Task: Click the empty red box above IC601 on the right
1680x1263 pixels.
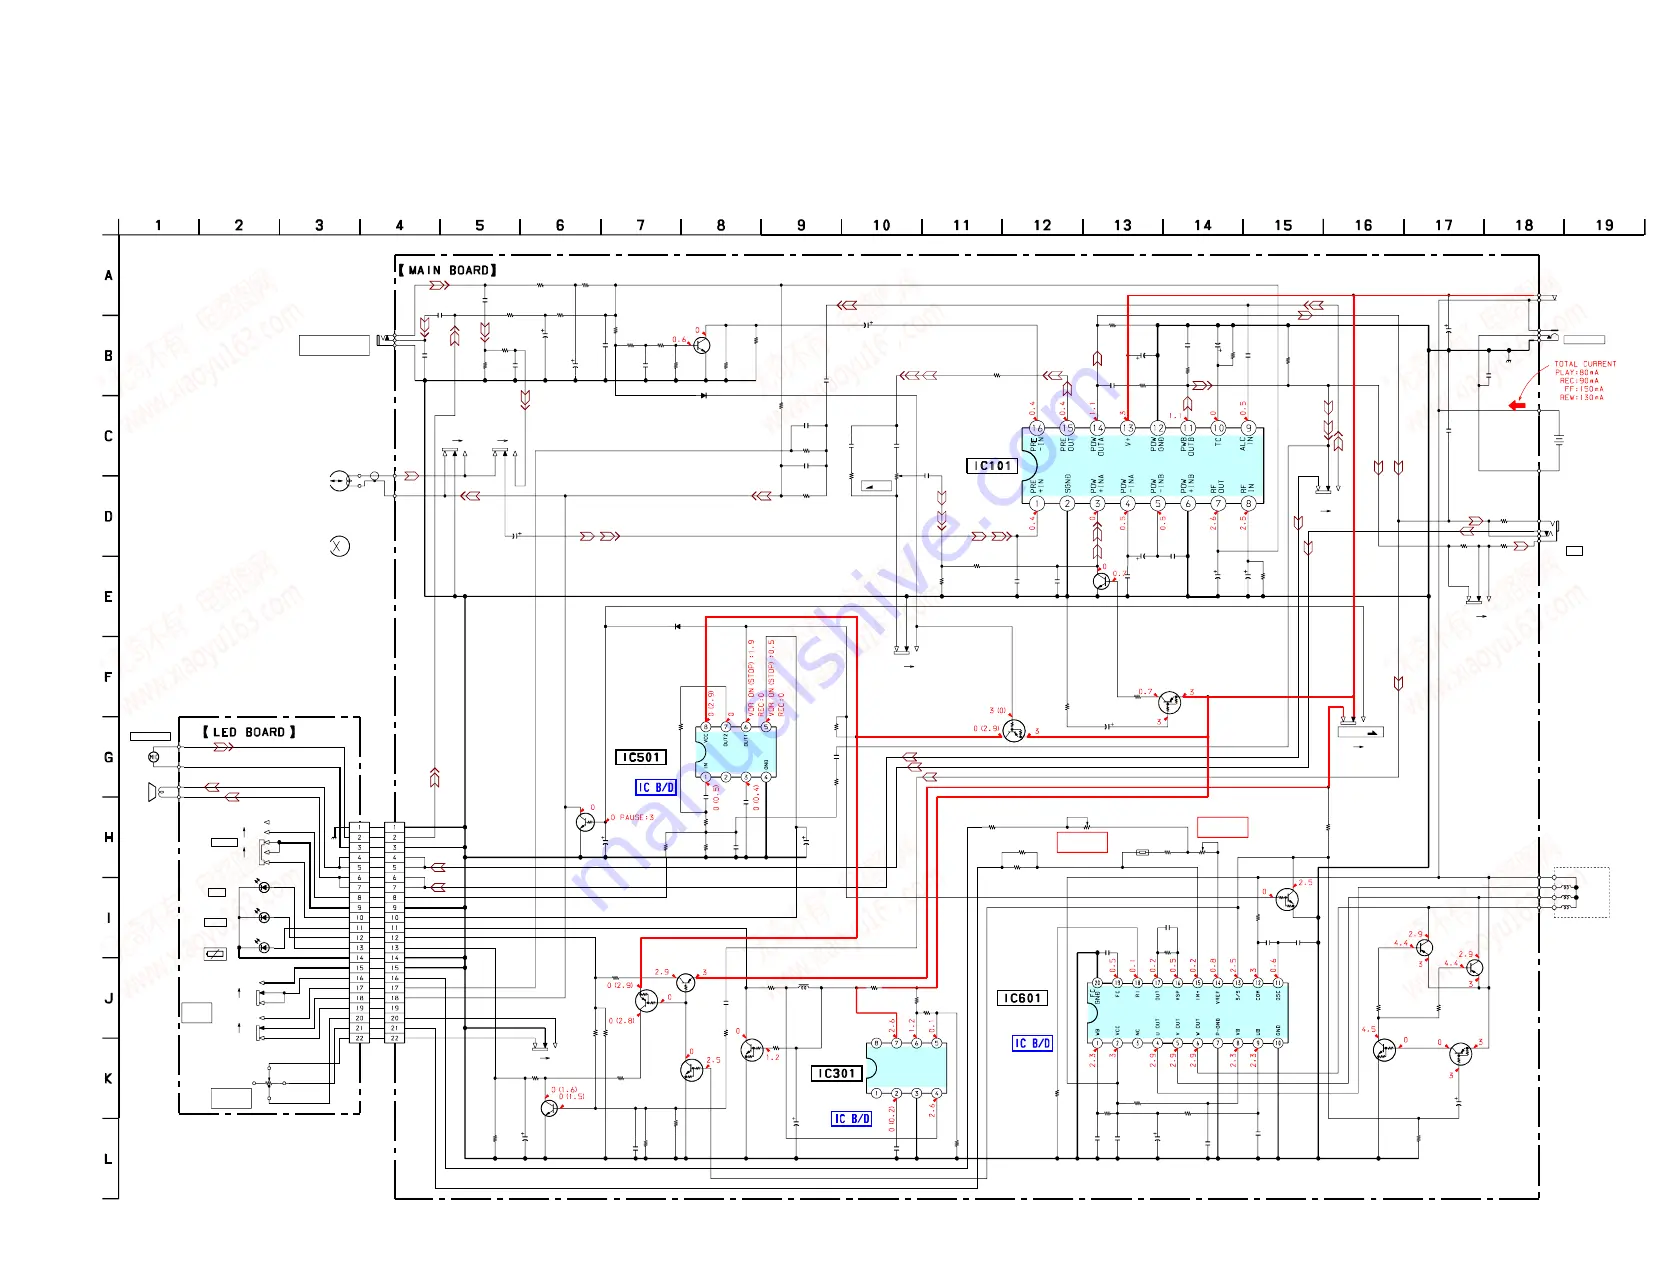Action: pos(1223,827)
